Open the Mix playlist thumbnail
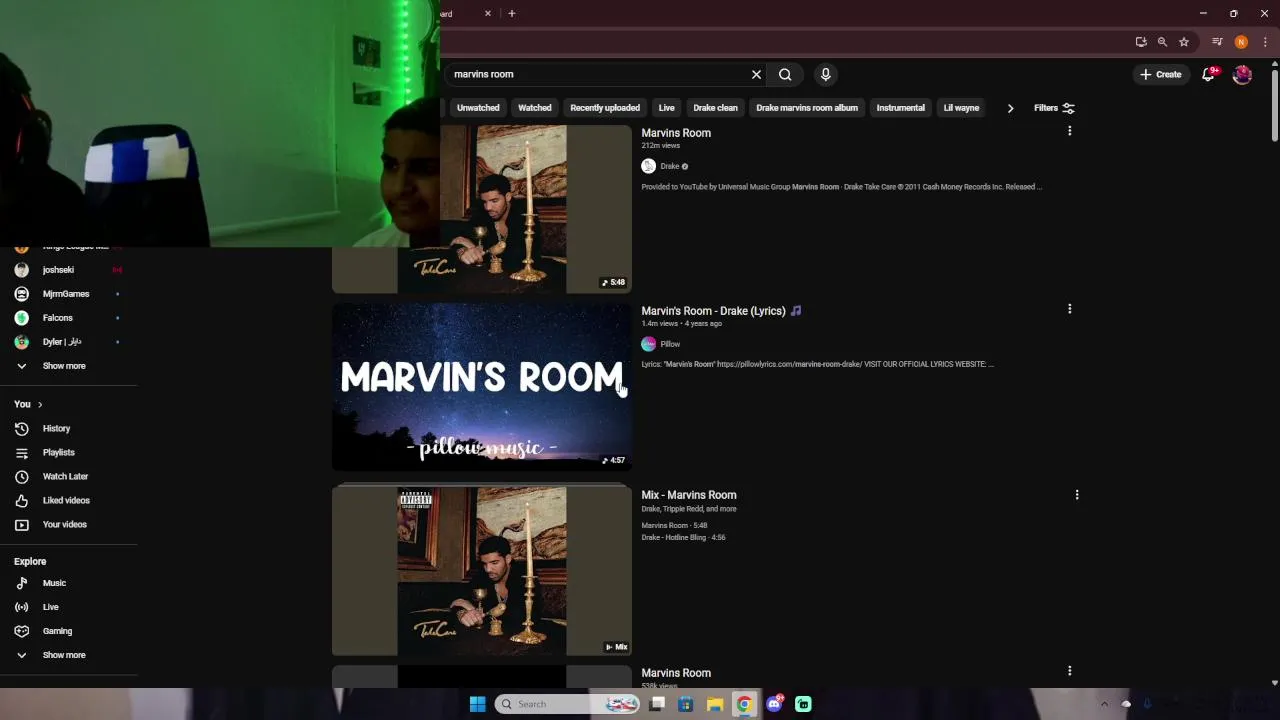The height and width of the screenshot is (720, 1280). [482, 571]
